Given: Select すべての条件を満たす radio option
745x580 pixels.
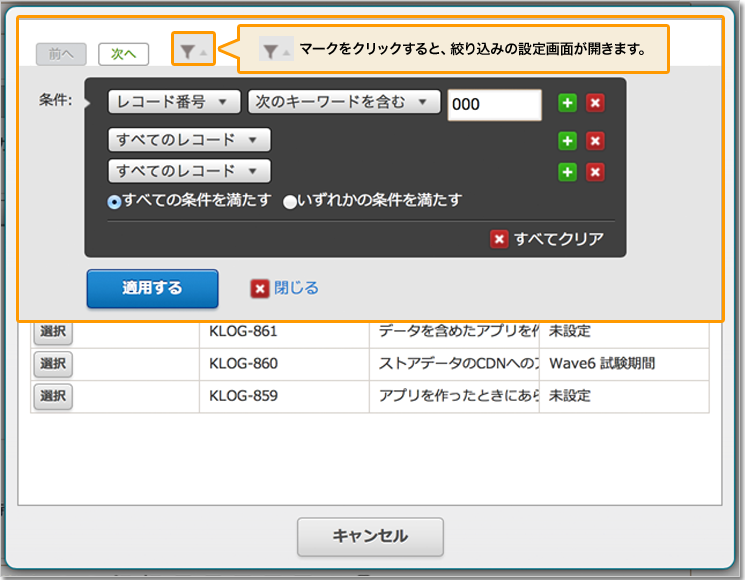Looking at the screenshot, I should pos(115,201).
